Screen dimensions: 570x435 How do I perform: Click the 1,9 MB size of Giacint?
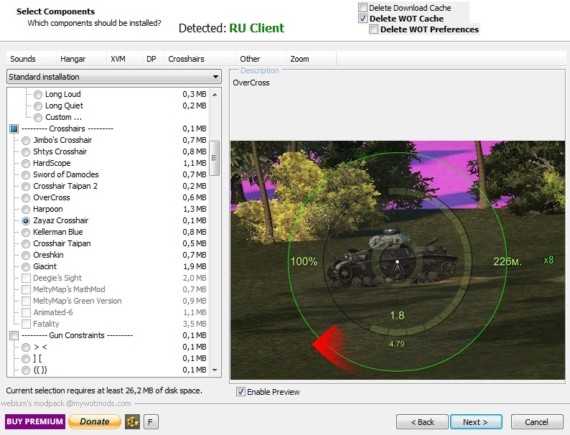194,266
